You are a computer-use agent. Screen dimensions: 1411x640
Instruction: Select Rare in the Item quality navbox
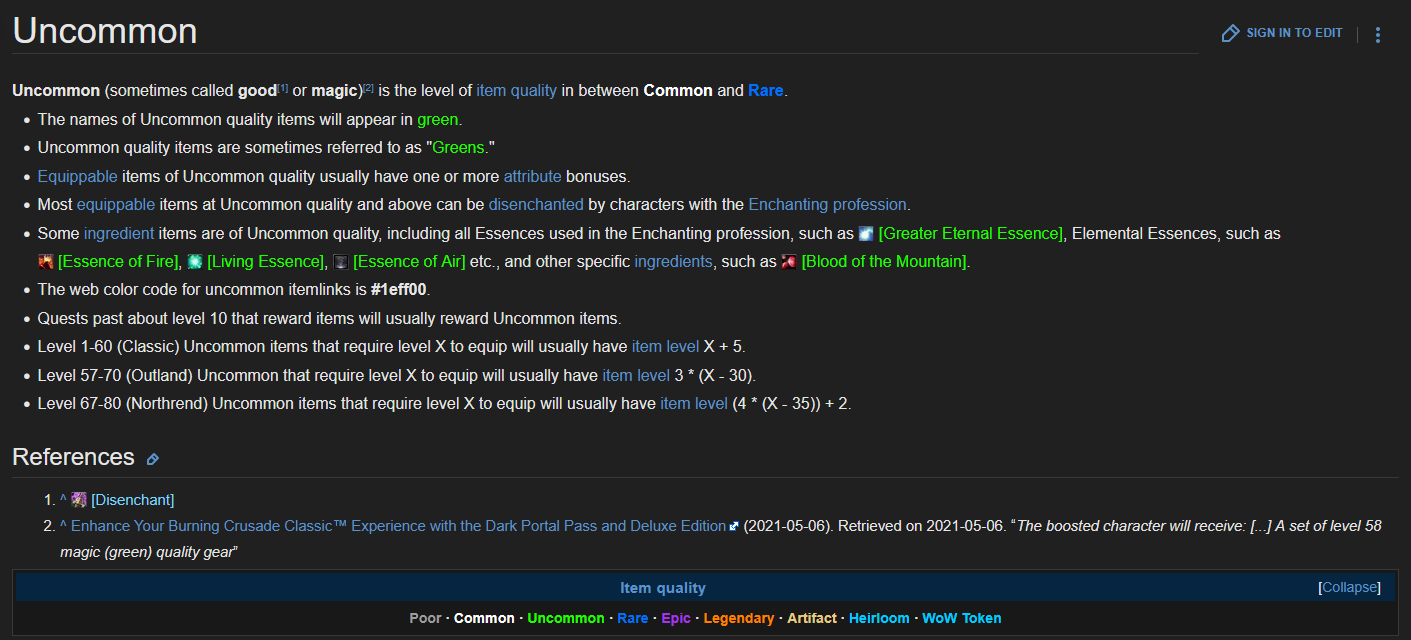point(632,618)
